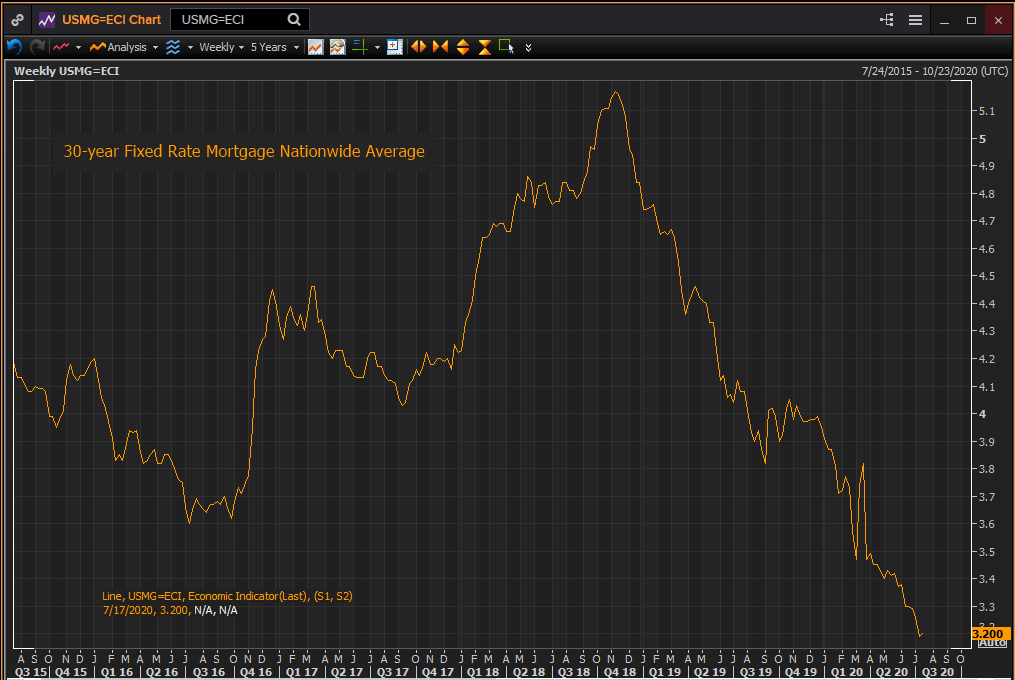The image size is (1015, 680).
Task: Click the horizontal compress arrows icon
Action: tap(440, 47)
